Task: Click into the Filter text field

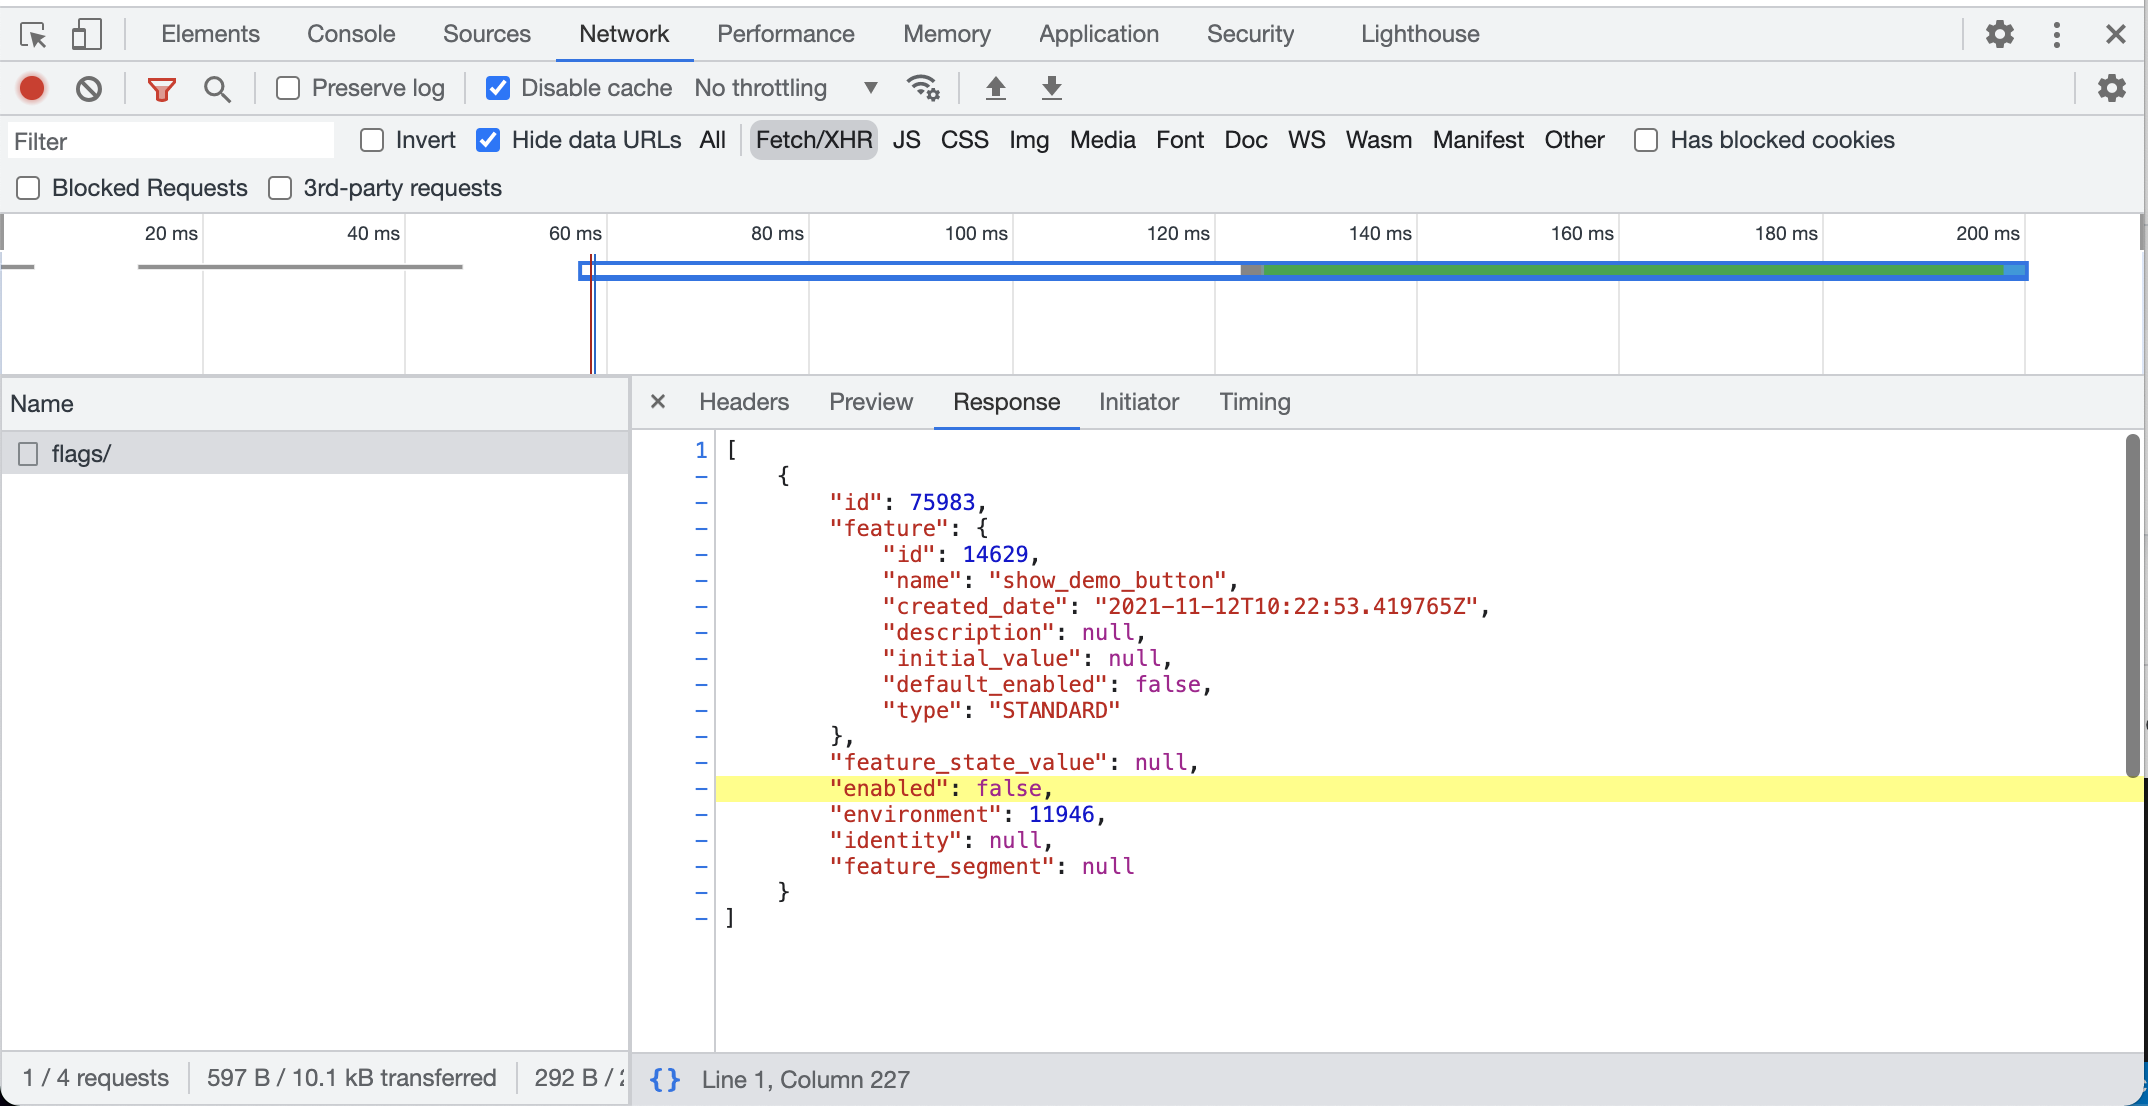Action: point(170,141)
